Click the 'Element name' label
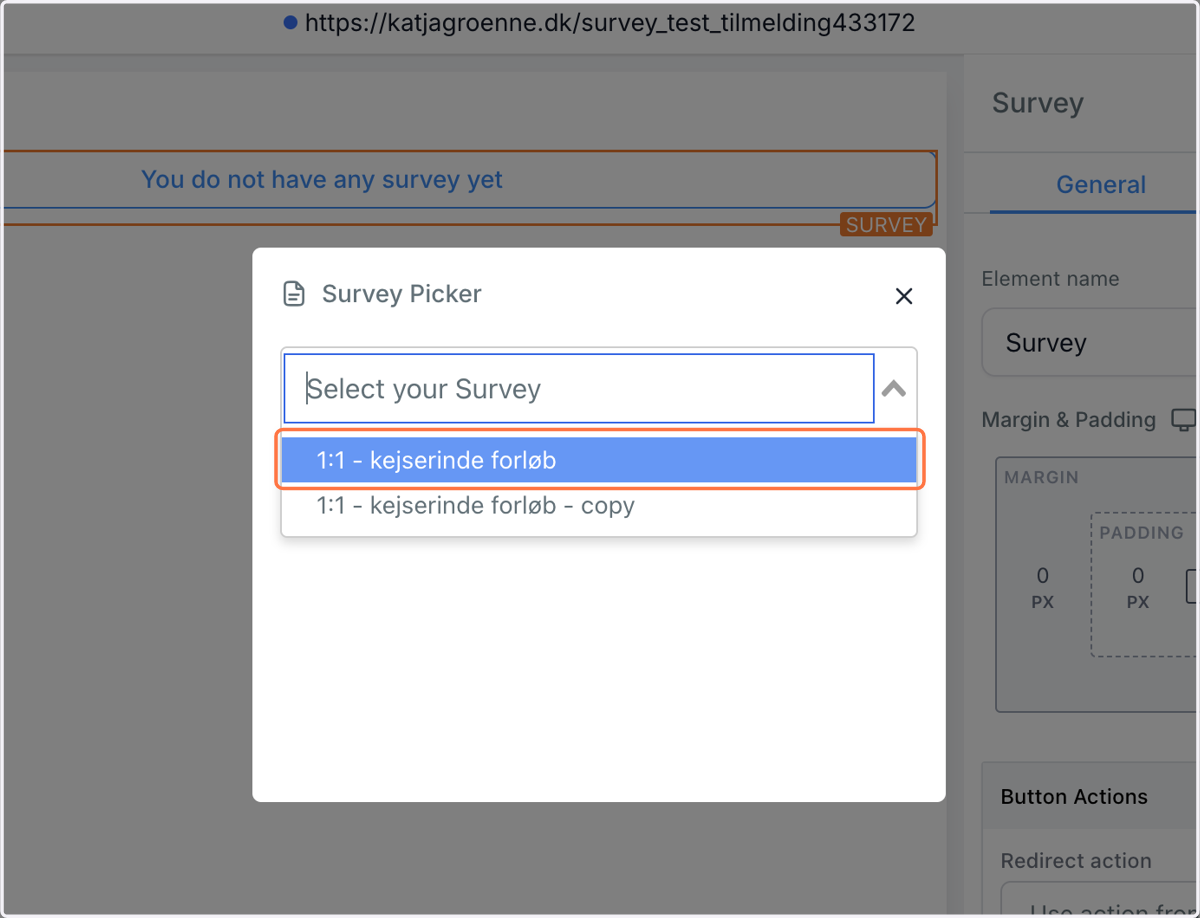Screen dimensions: 1200x918 (1051, 279)
